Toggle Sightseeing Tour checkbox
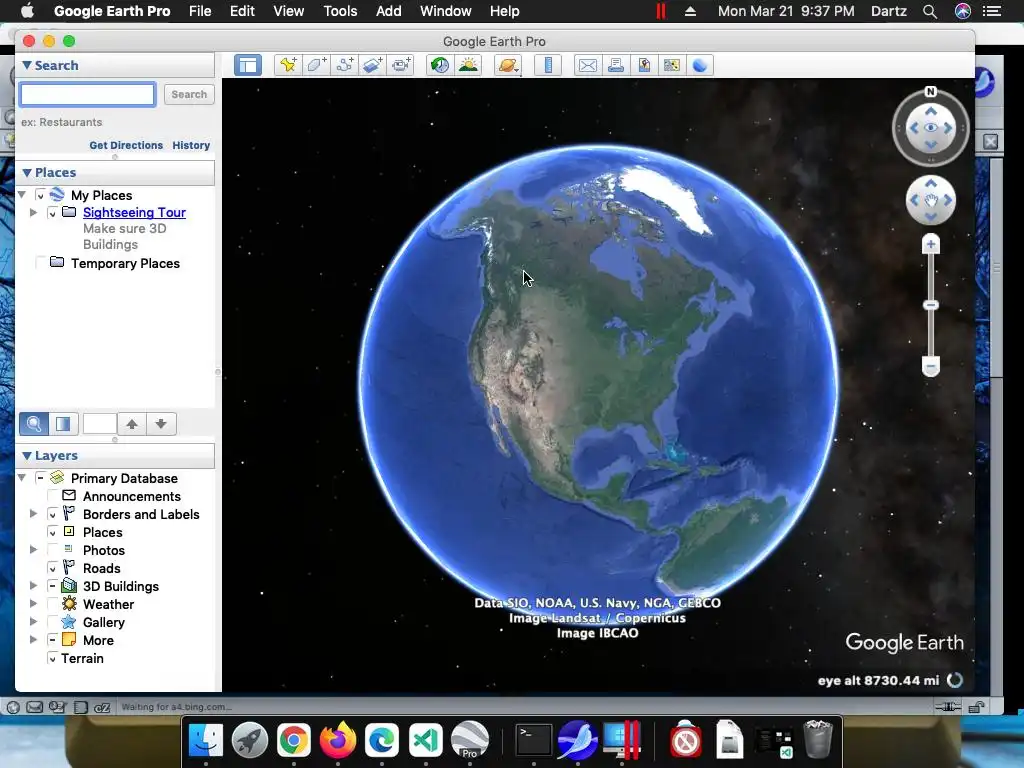Screen dimensions: 1024x768 52,213
